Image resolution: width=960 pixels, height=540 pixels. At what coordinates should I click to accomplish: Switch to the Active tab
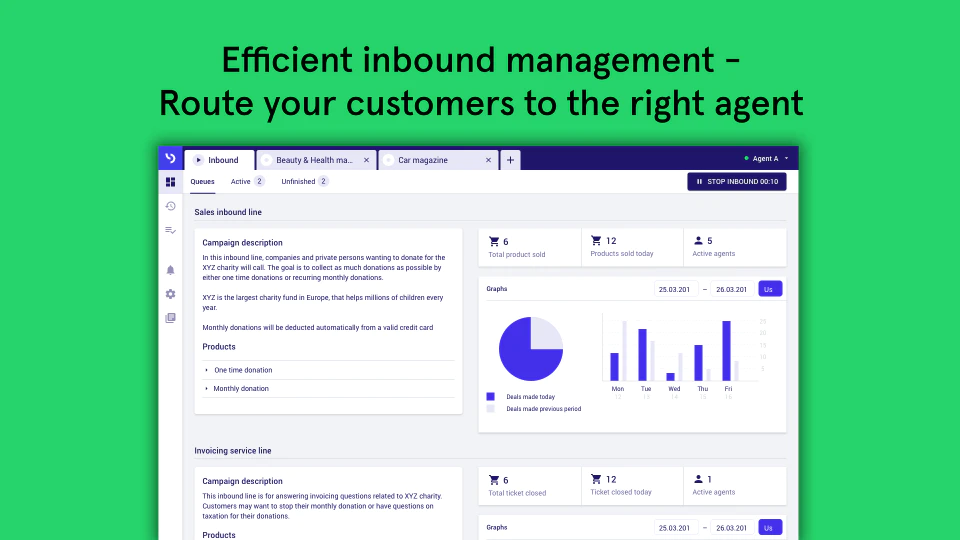coord(247,181)
